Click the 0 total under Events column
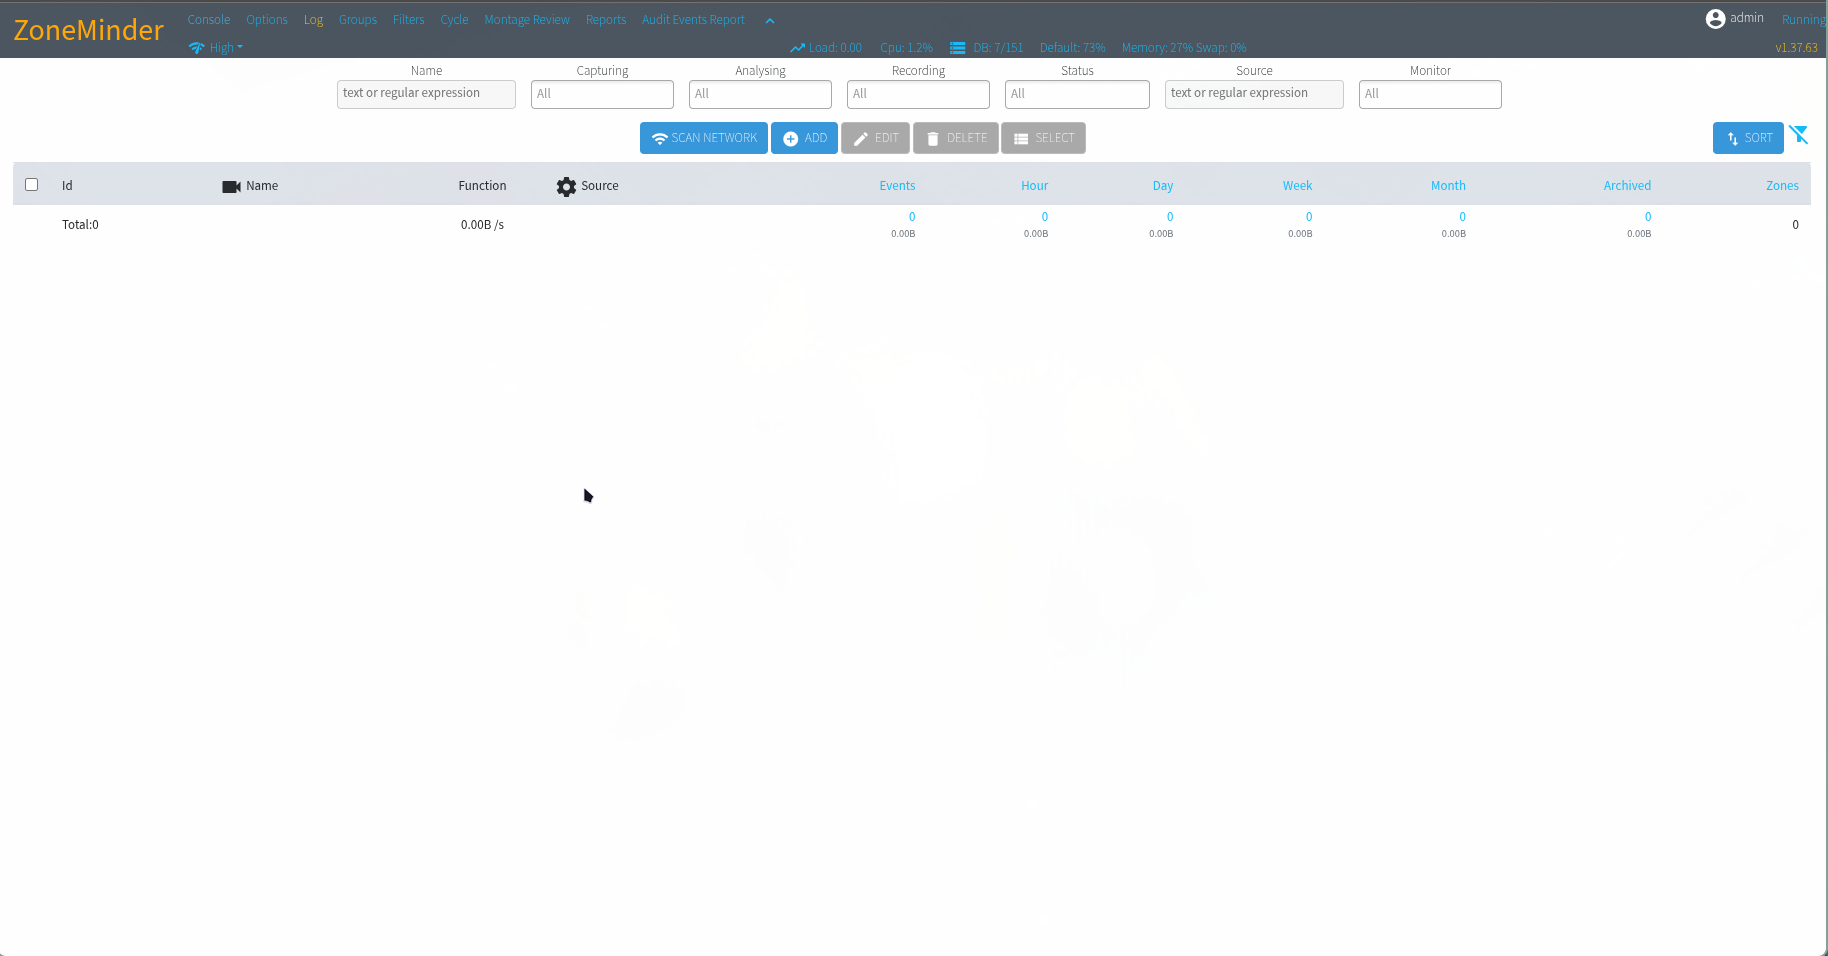 tap(912, 217)
